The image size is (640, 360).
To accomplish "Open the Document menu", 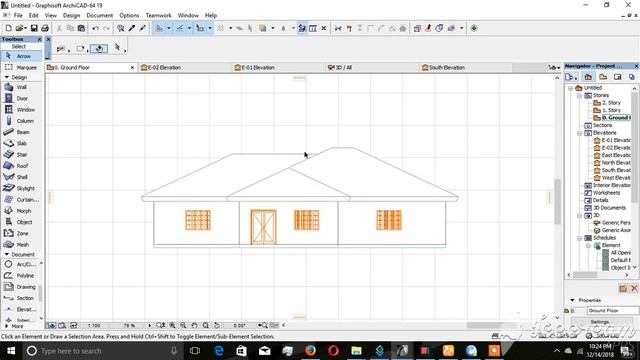I will click(x=100, y=16).
